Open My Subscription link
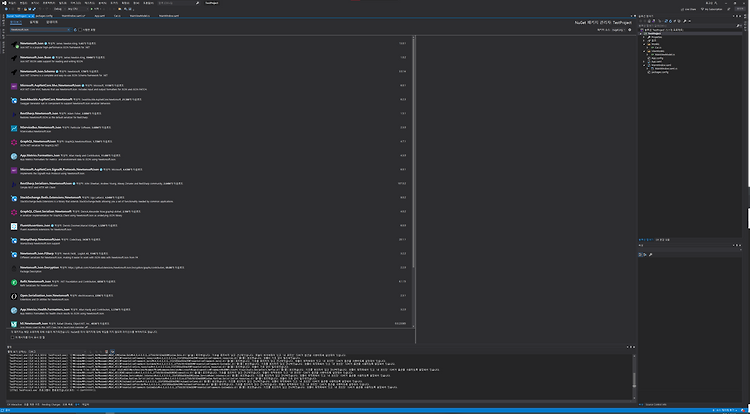The image size is (750, 414). click(x=712, y=9)
